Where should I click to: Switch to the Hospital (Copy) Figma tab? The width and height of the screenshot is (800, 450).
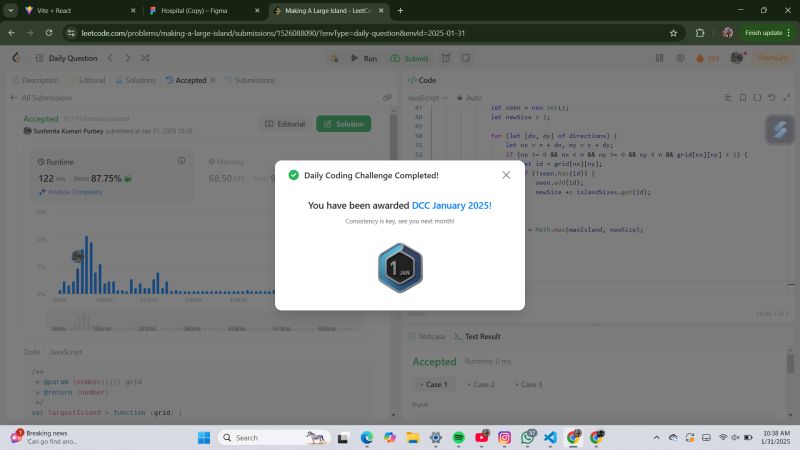[x=204, y=10]
